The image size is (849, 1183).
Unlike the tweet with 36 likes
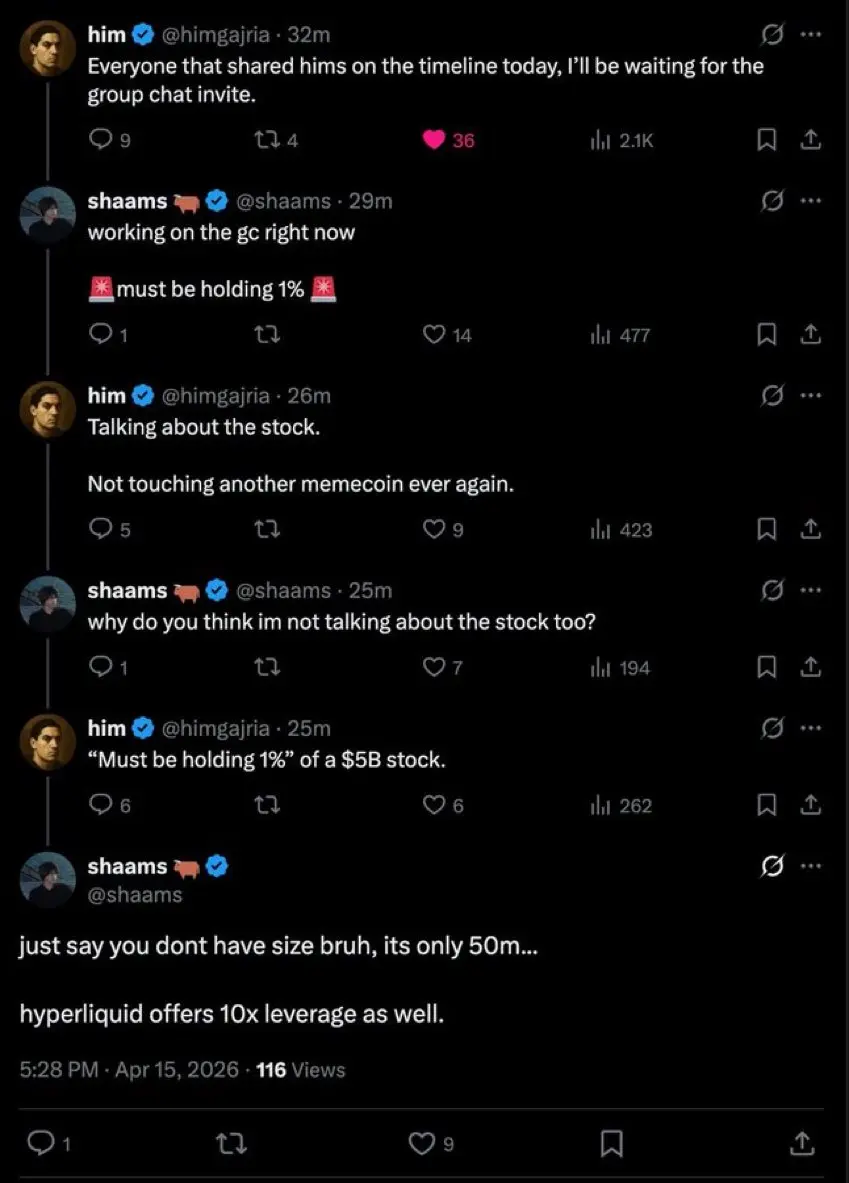point(434,141)
